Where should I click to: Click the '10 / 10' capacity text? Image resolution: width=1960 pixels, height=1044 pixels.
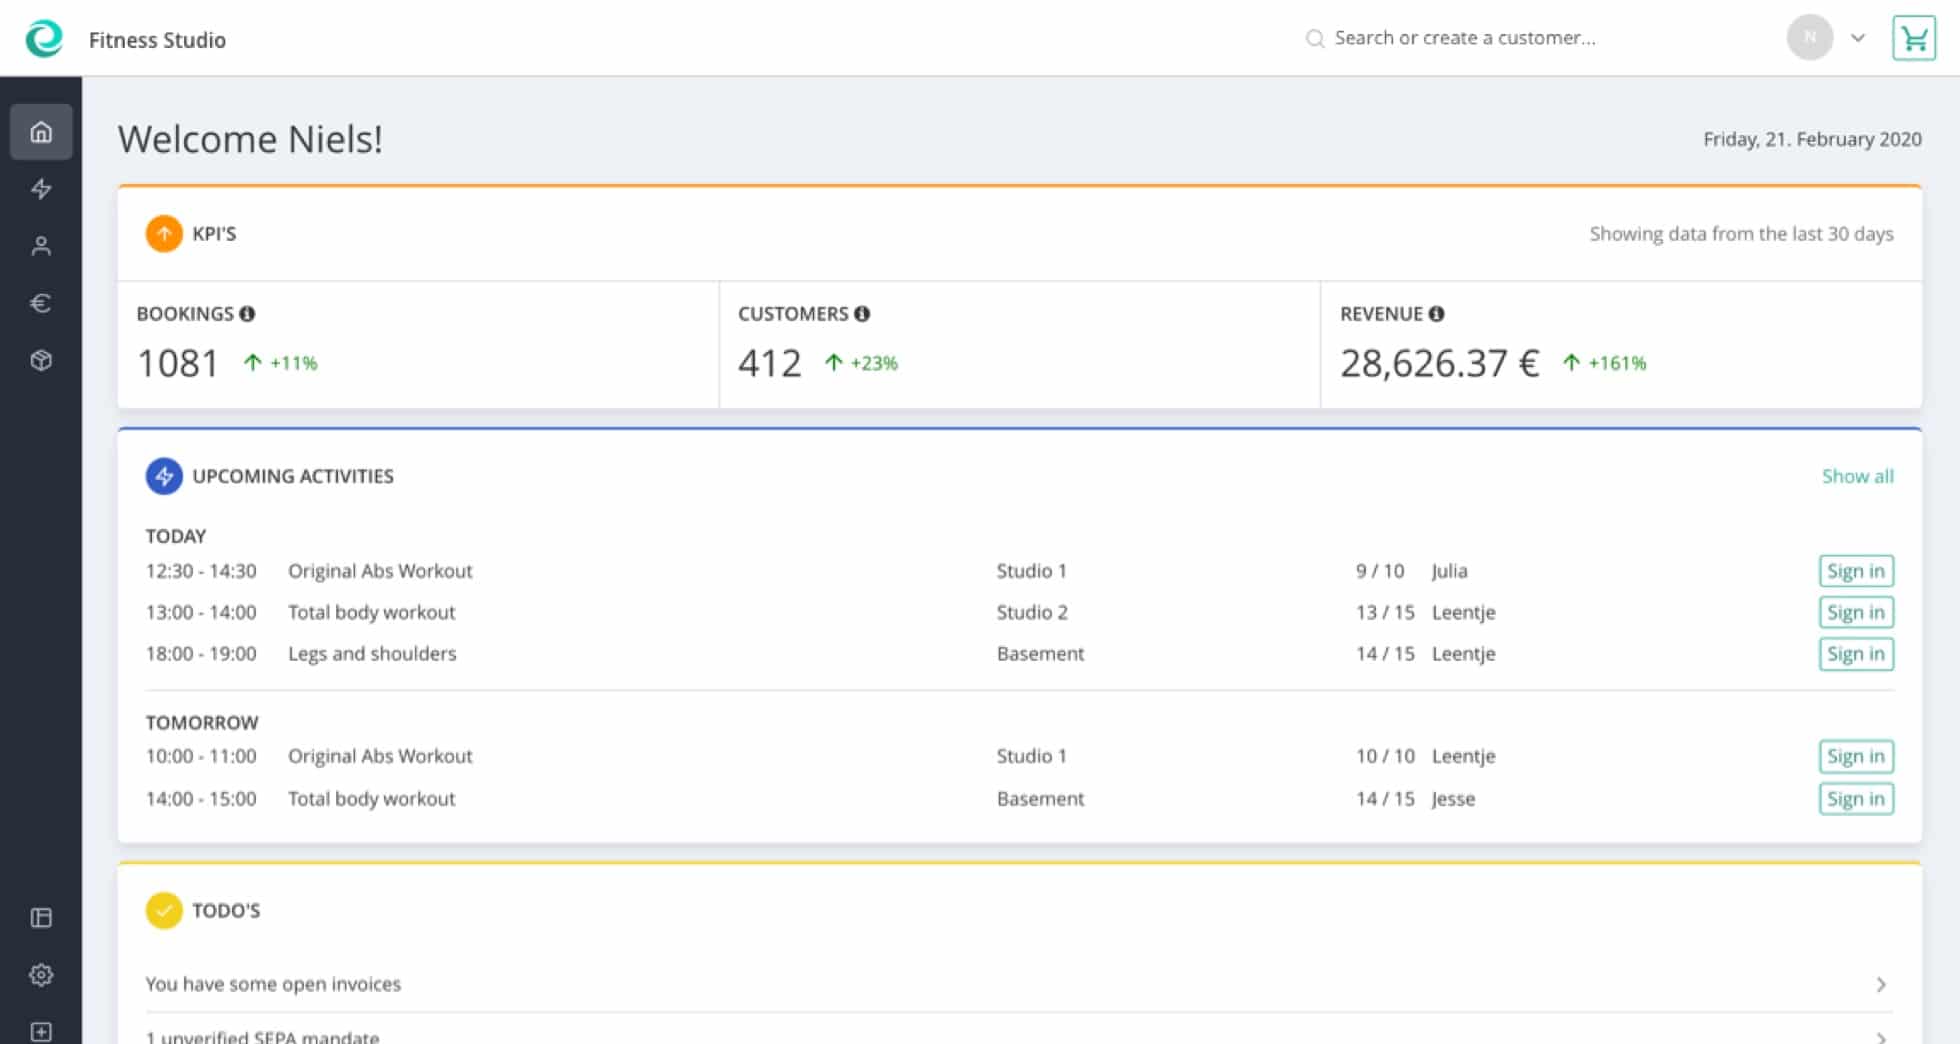click(1385, 756)
